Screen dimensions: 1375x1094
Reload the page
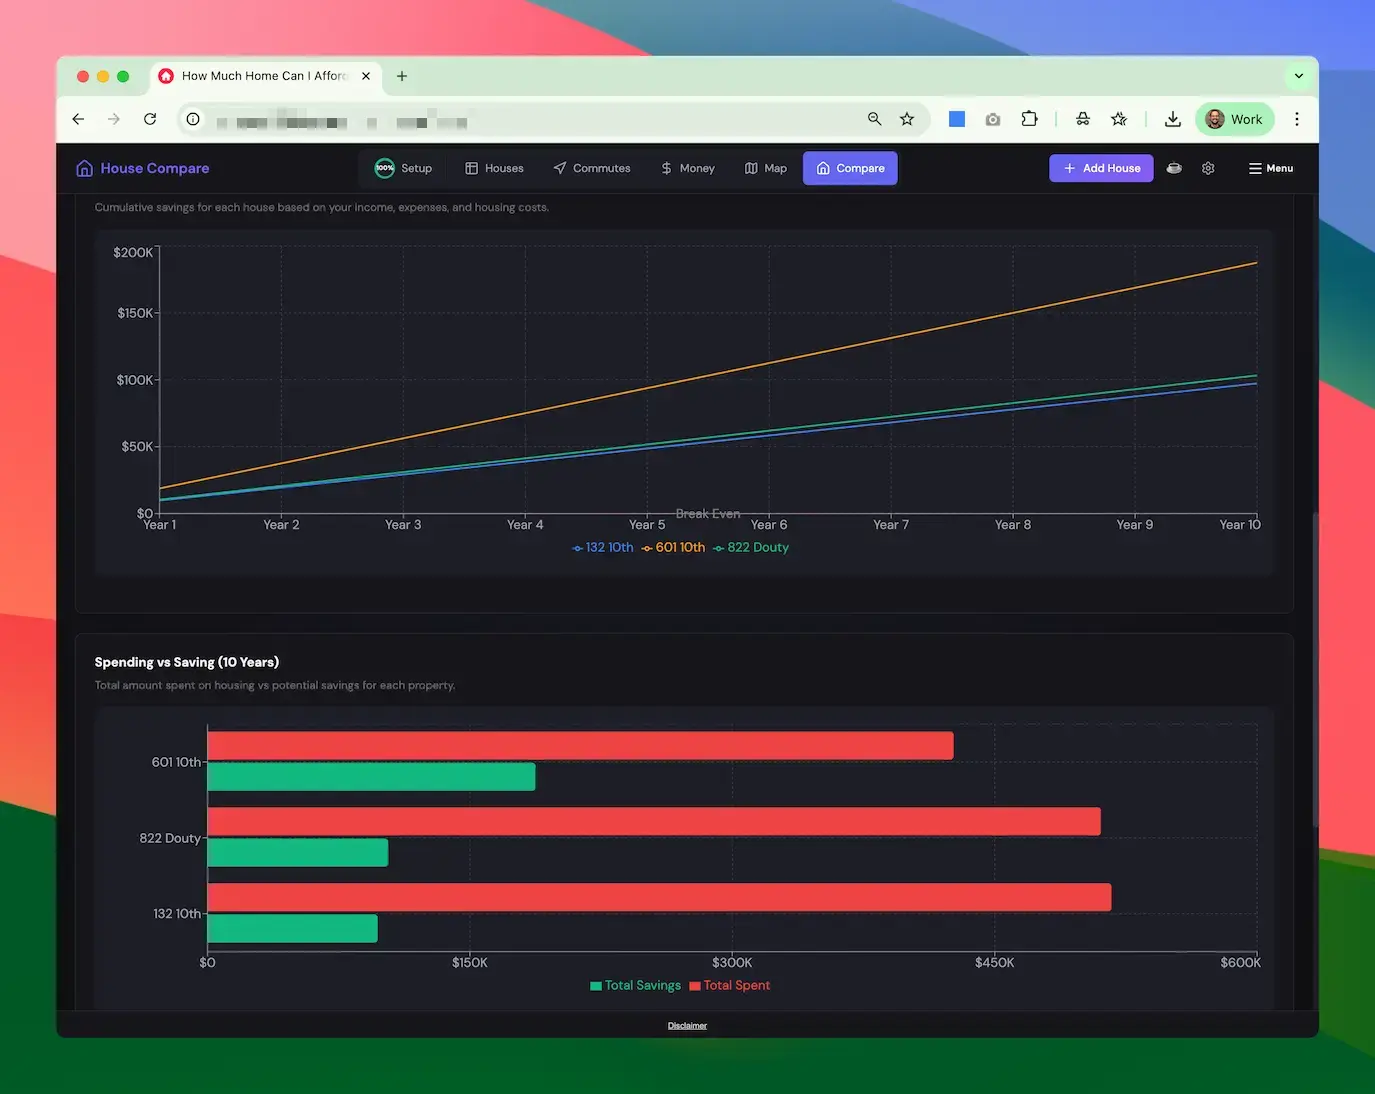150,119
